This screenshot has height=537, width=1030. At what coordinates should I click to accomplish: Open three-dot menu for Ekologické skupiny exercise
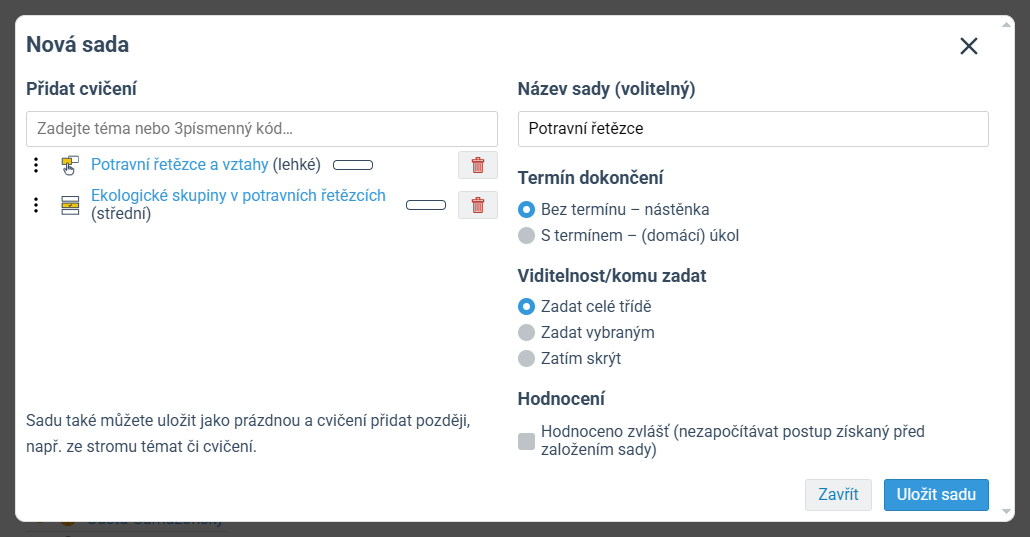click(36, 205)
